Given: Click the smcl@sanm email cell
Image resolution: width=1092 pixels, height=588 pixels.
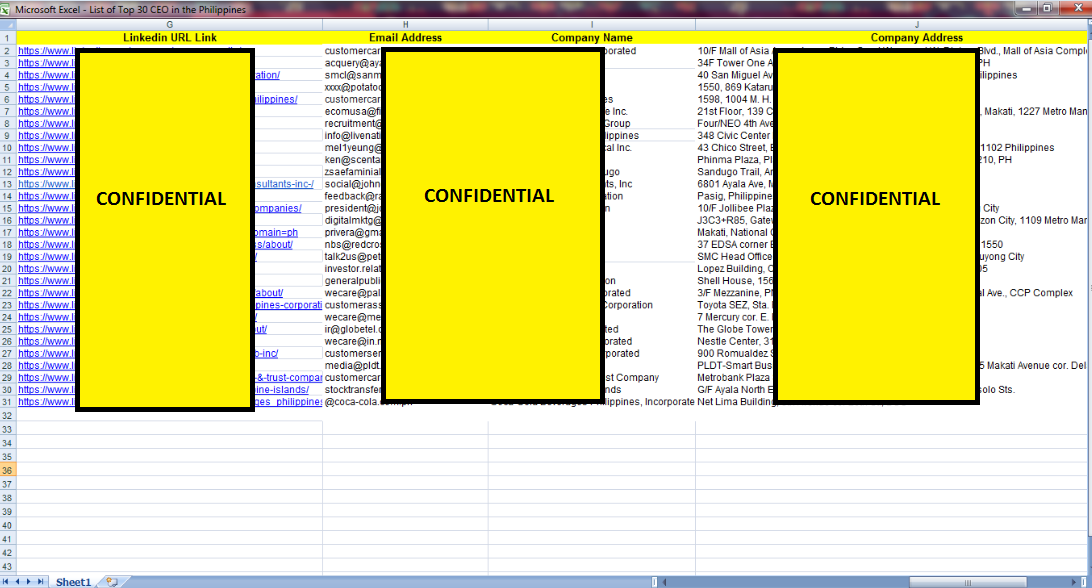Looking at the screenshot, I should click(353, 75).
